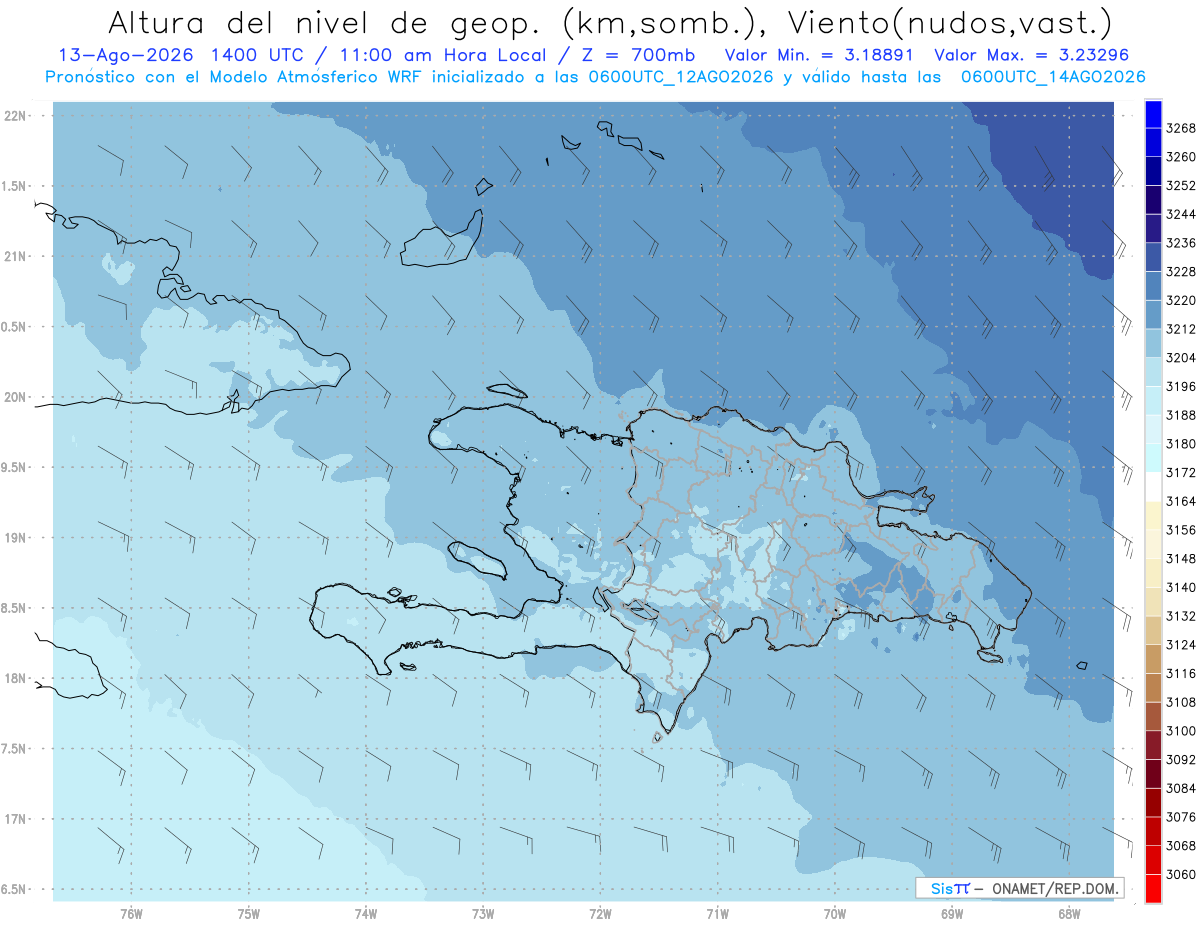Click the '19N' latitude label
The image size is (1200, 927).
pyautogui.click(x=15, y=537)
